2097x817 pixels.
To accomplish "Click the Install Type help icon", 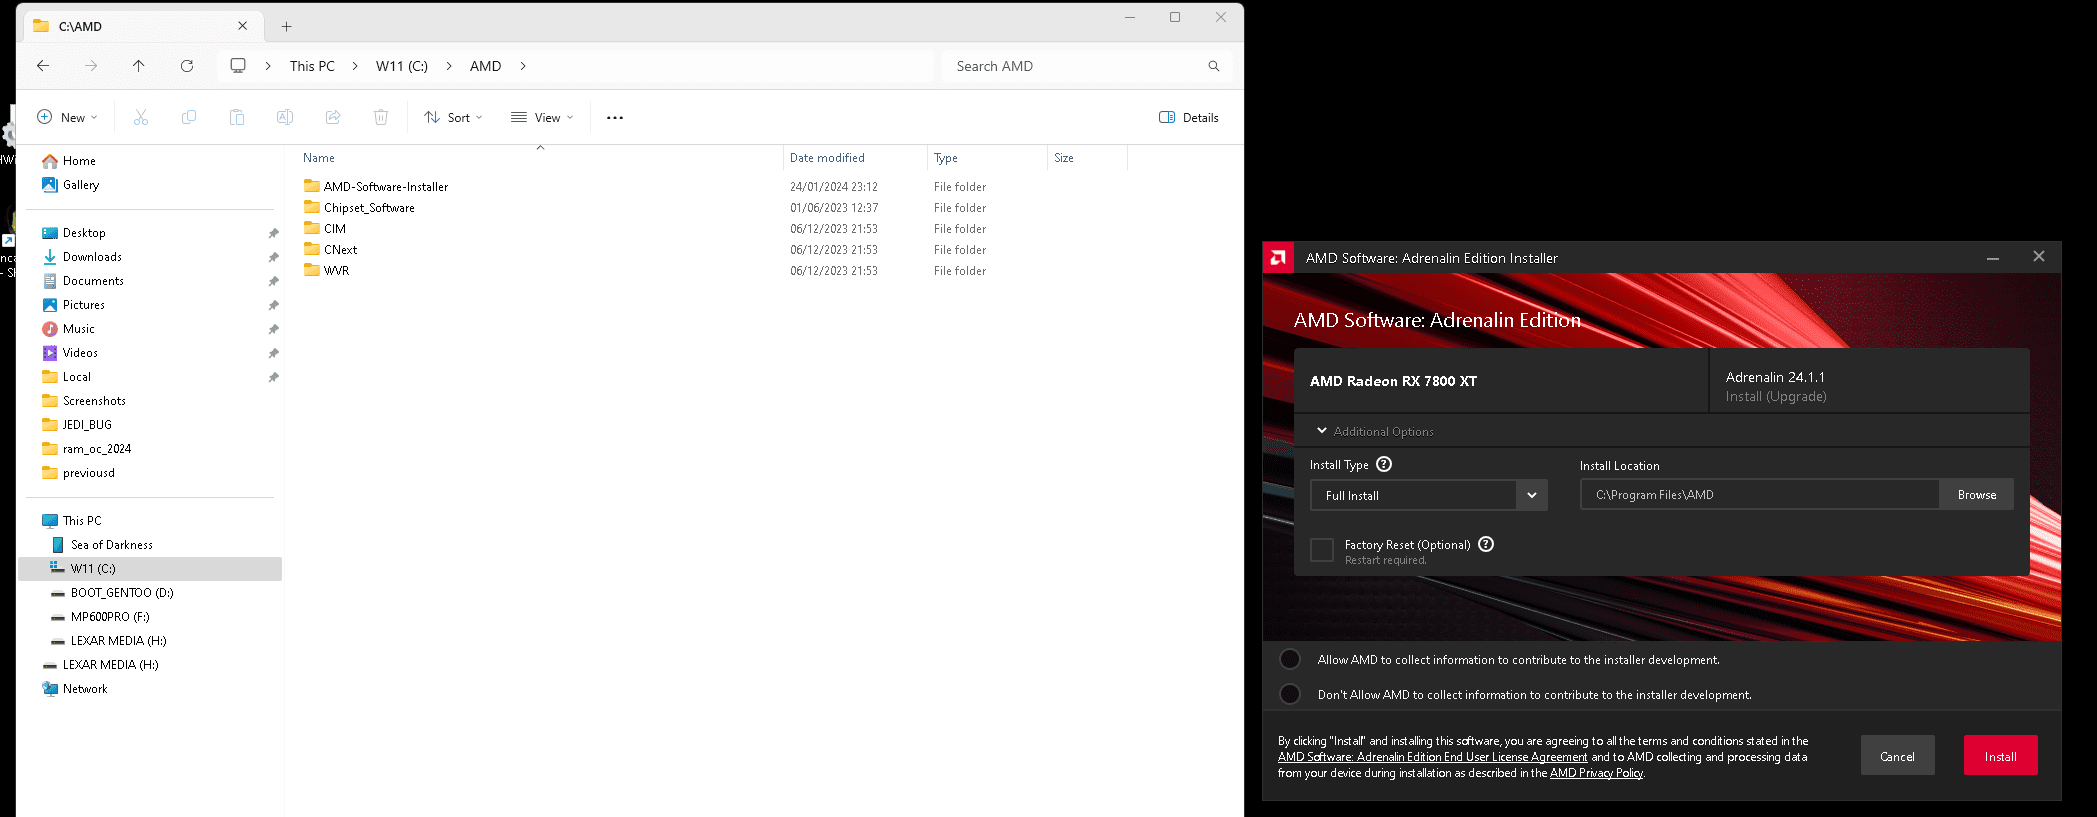I will (x=1384, y=464).
